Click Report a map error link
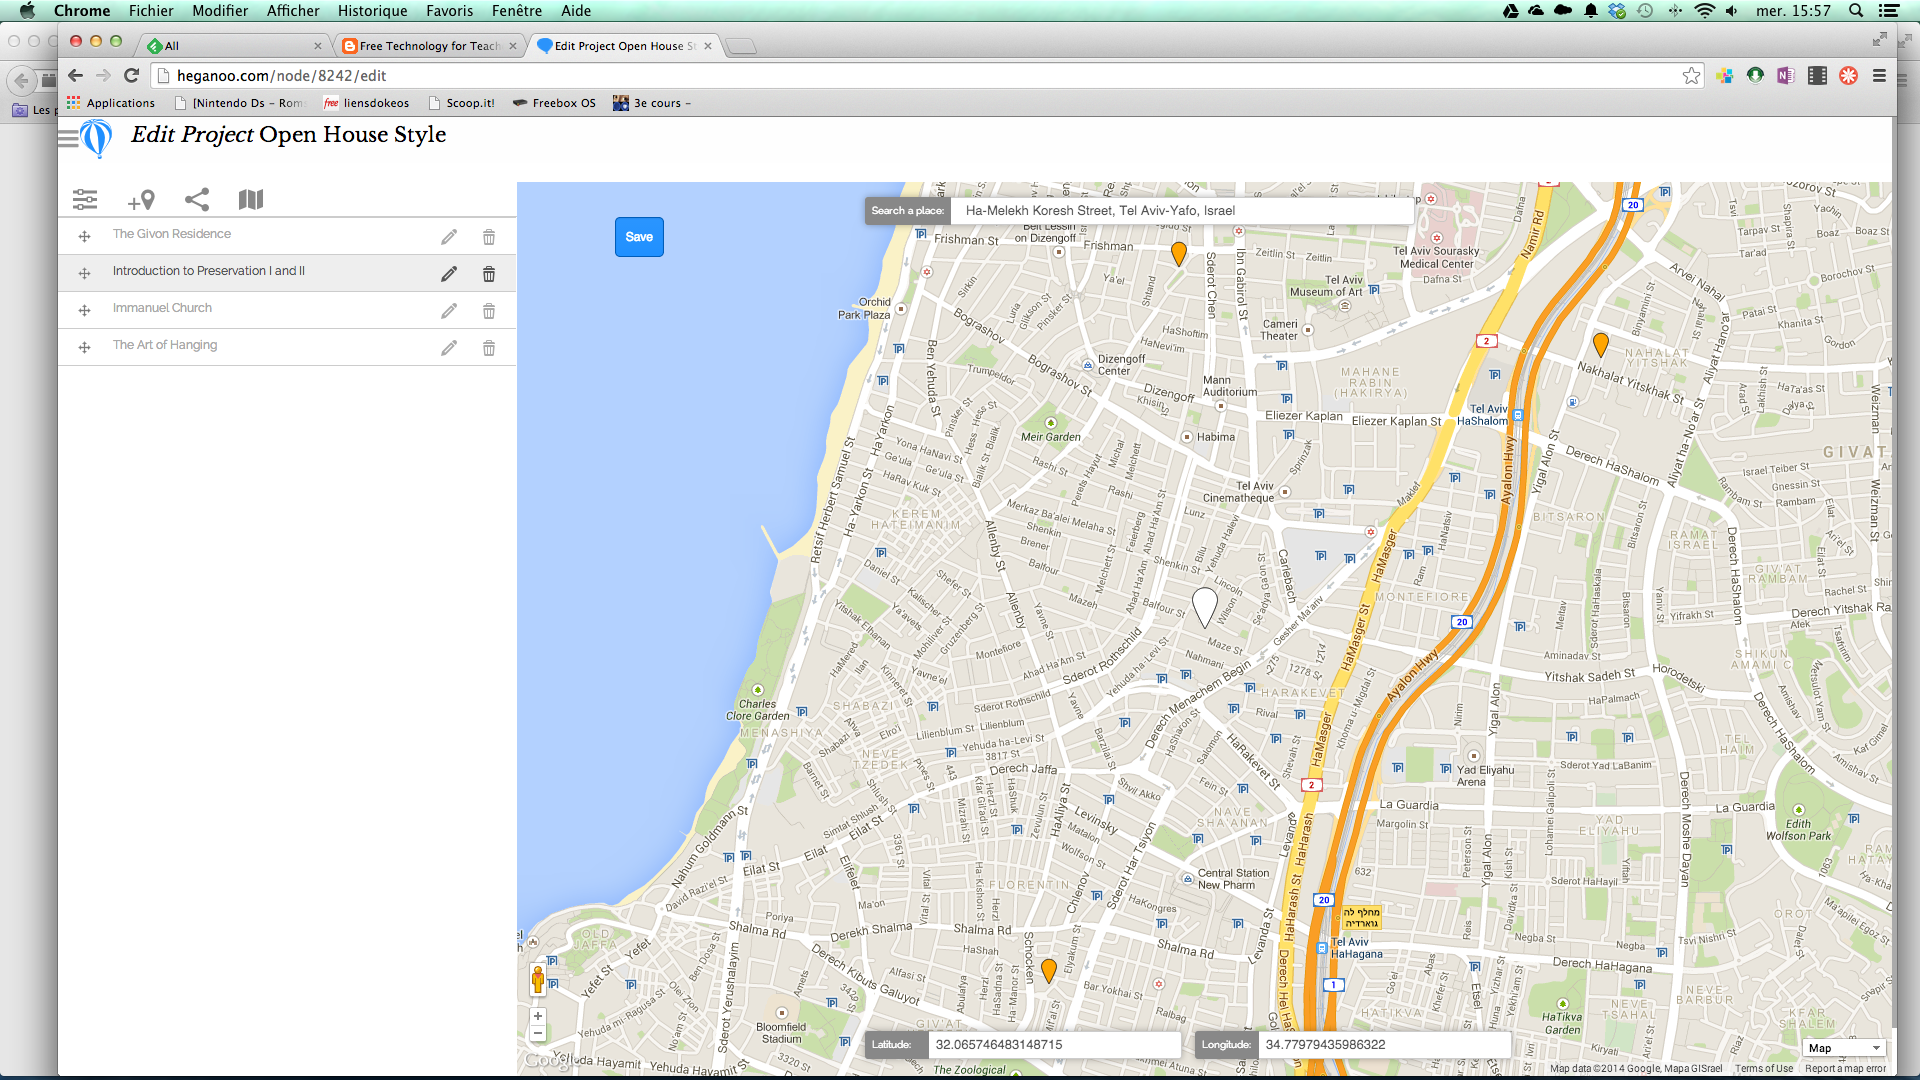This screenshot has width=1920, height=1080. pyautogui.click(x=1845, y=1069)
